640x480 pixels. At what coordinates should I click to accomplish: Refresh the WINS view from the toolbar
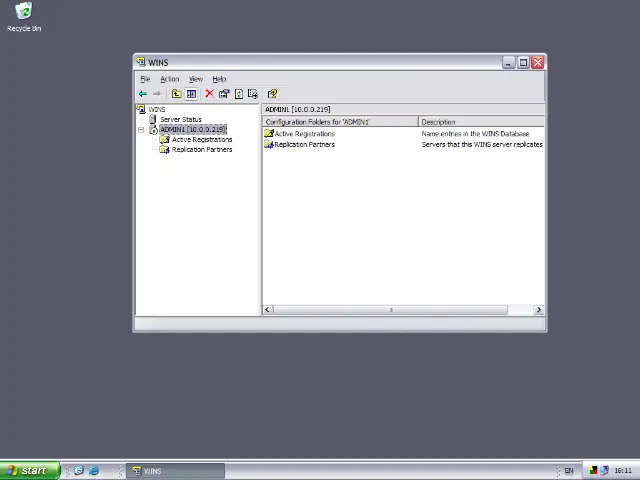[239, 94]
